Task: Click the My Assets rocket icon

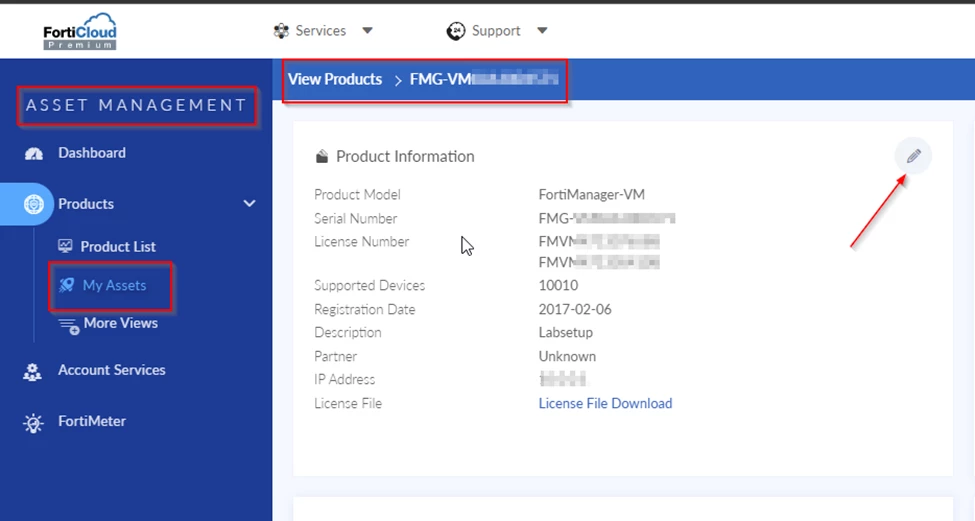Action: click(x=67, y=285)
